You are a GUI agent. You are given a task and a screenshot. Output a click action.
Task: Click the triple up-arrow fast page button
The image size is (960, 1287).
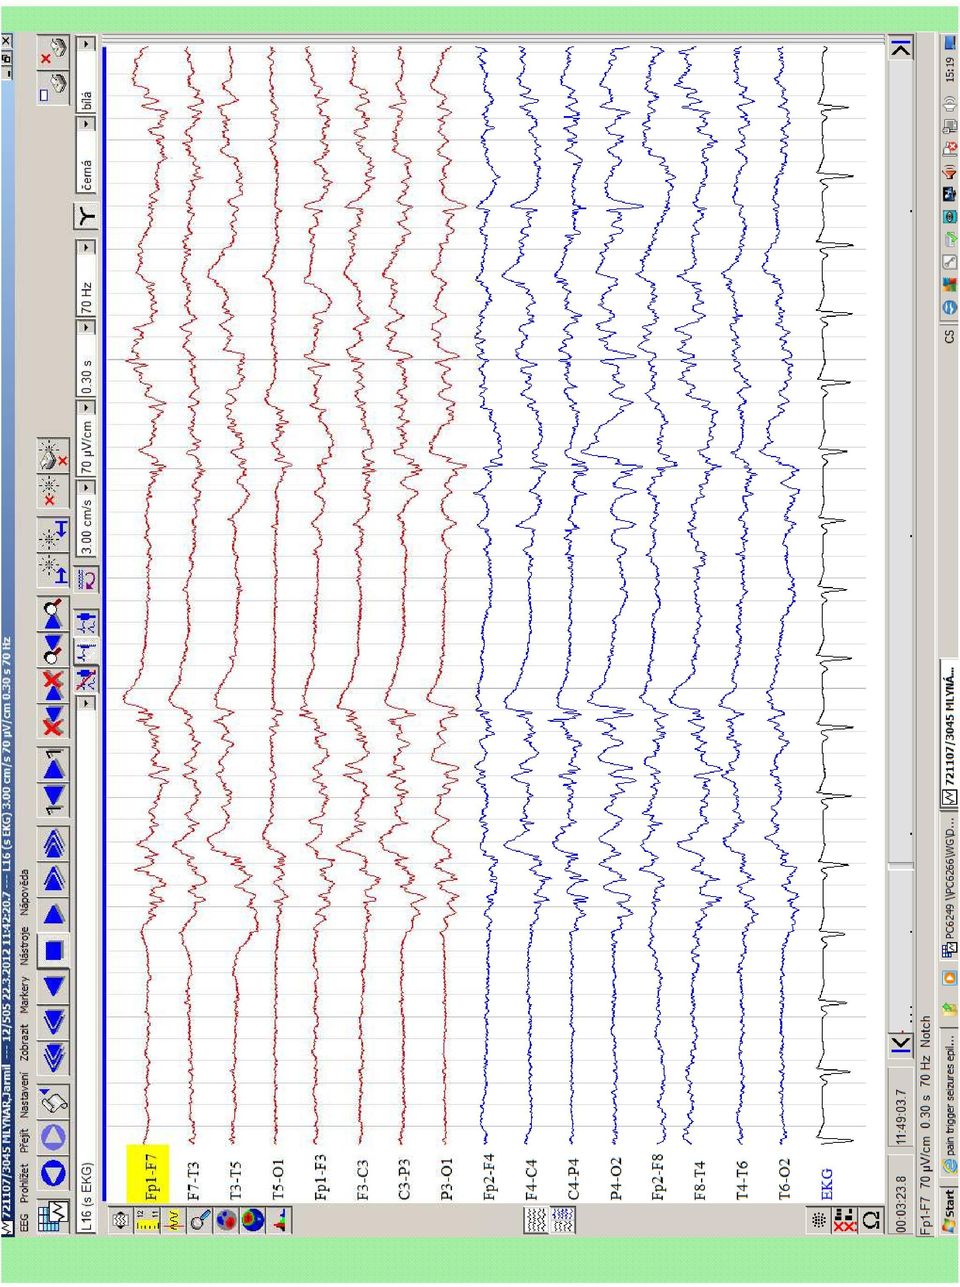[53, 842]
